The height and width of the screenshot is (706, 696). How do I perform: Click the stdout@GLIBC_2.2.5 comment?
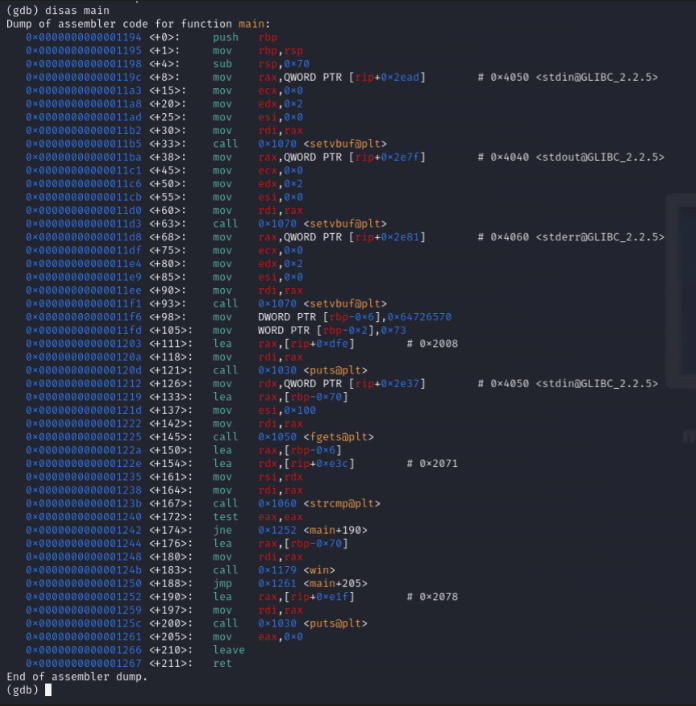coord(598,157)
